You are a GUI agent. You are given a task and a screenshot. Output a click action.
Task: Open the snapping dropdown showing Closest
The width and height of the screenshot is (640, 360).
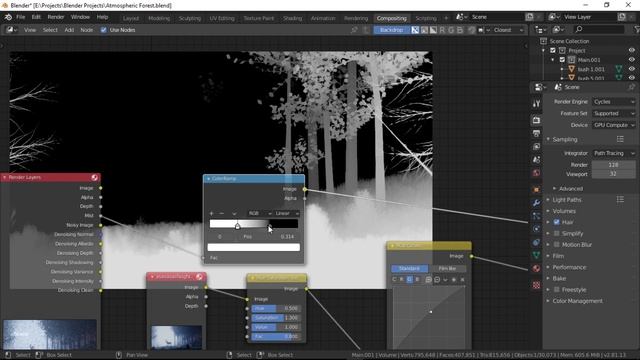point(508,30)
